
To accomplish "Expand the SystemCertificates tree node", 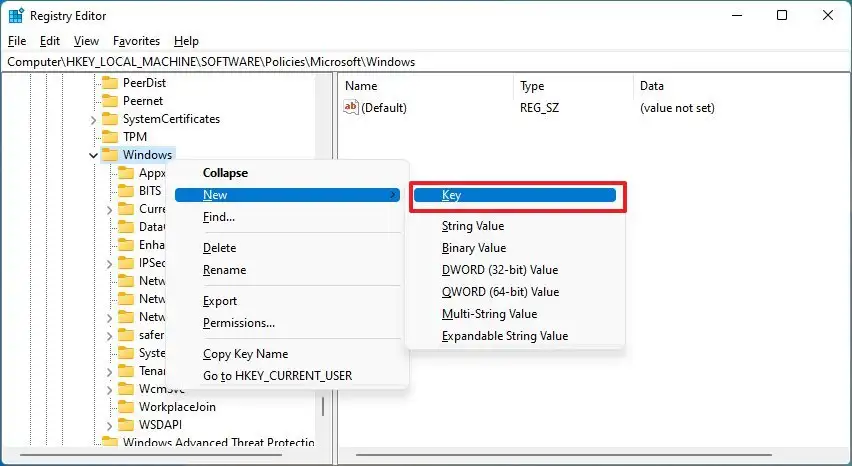I will coord(93,119).
